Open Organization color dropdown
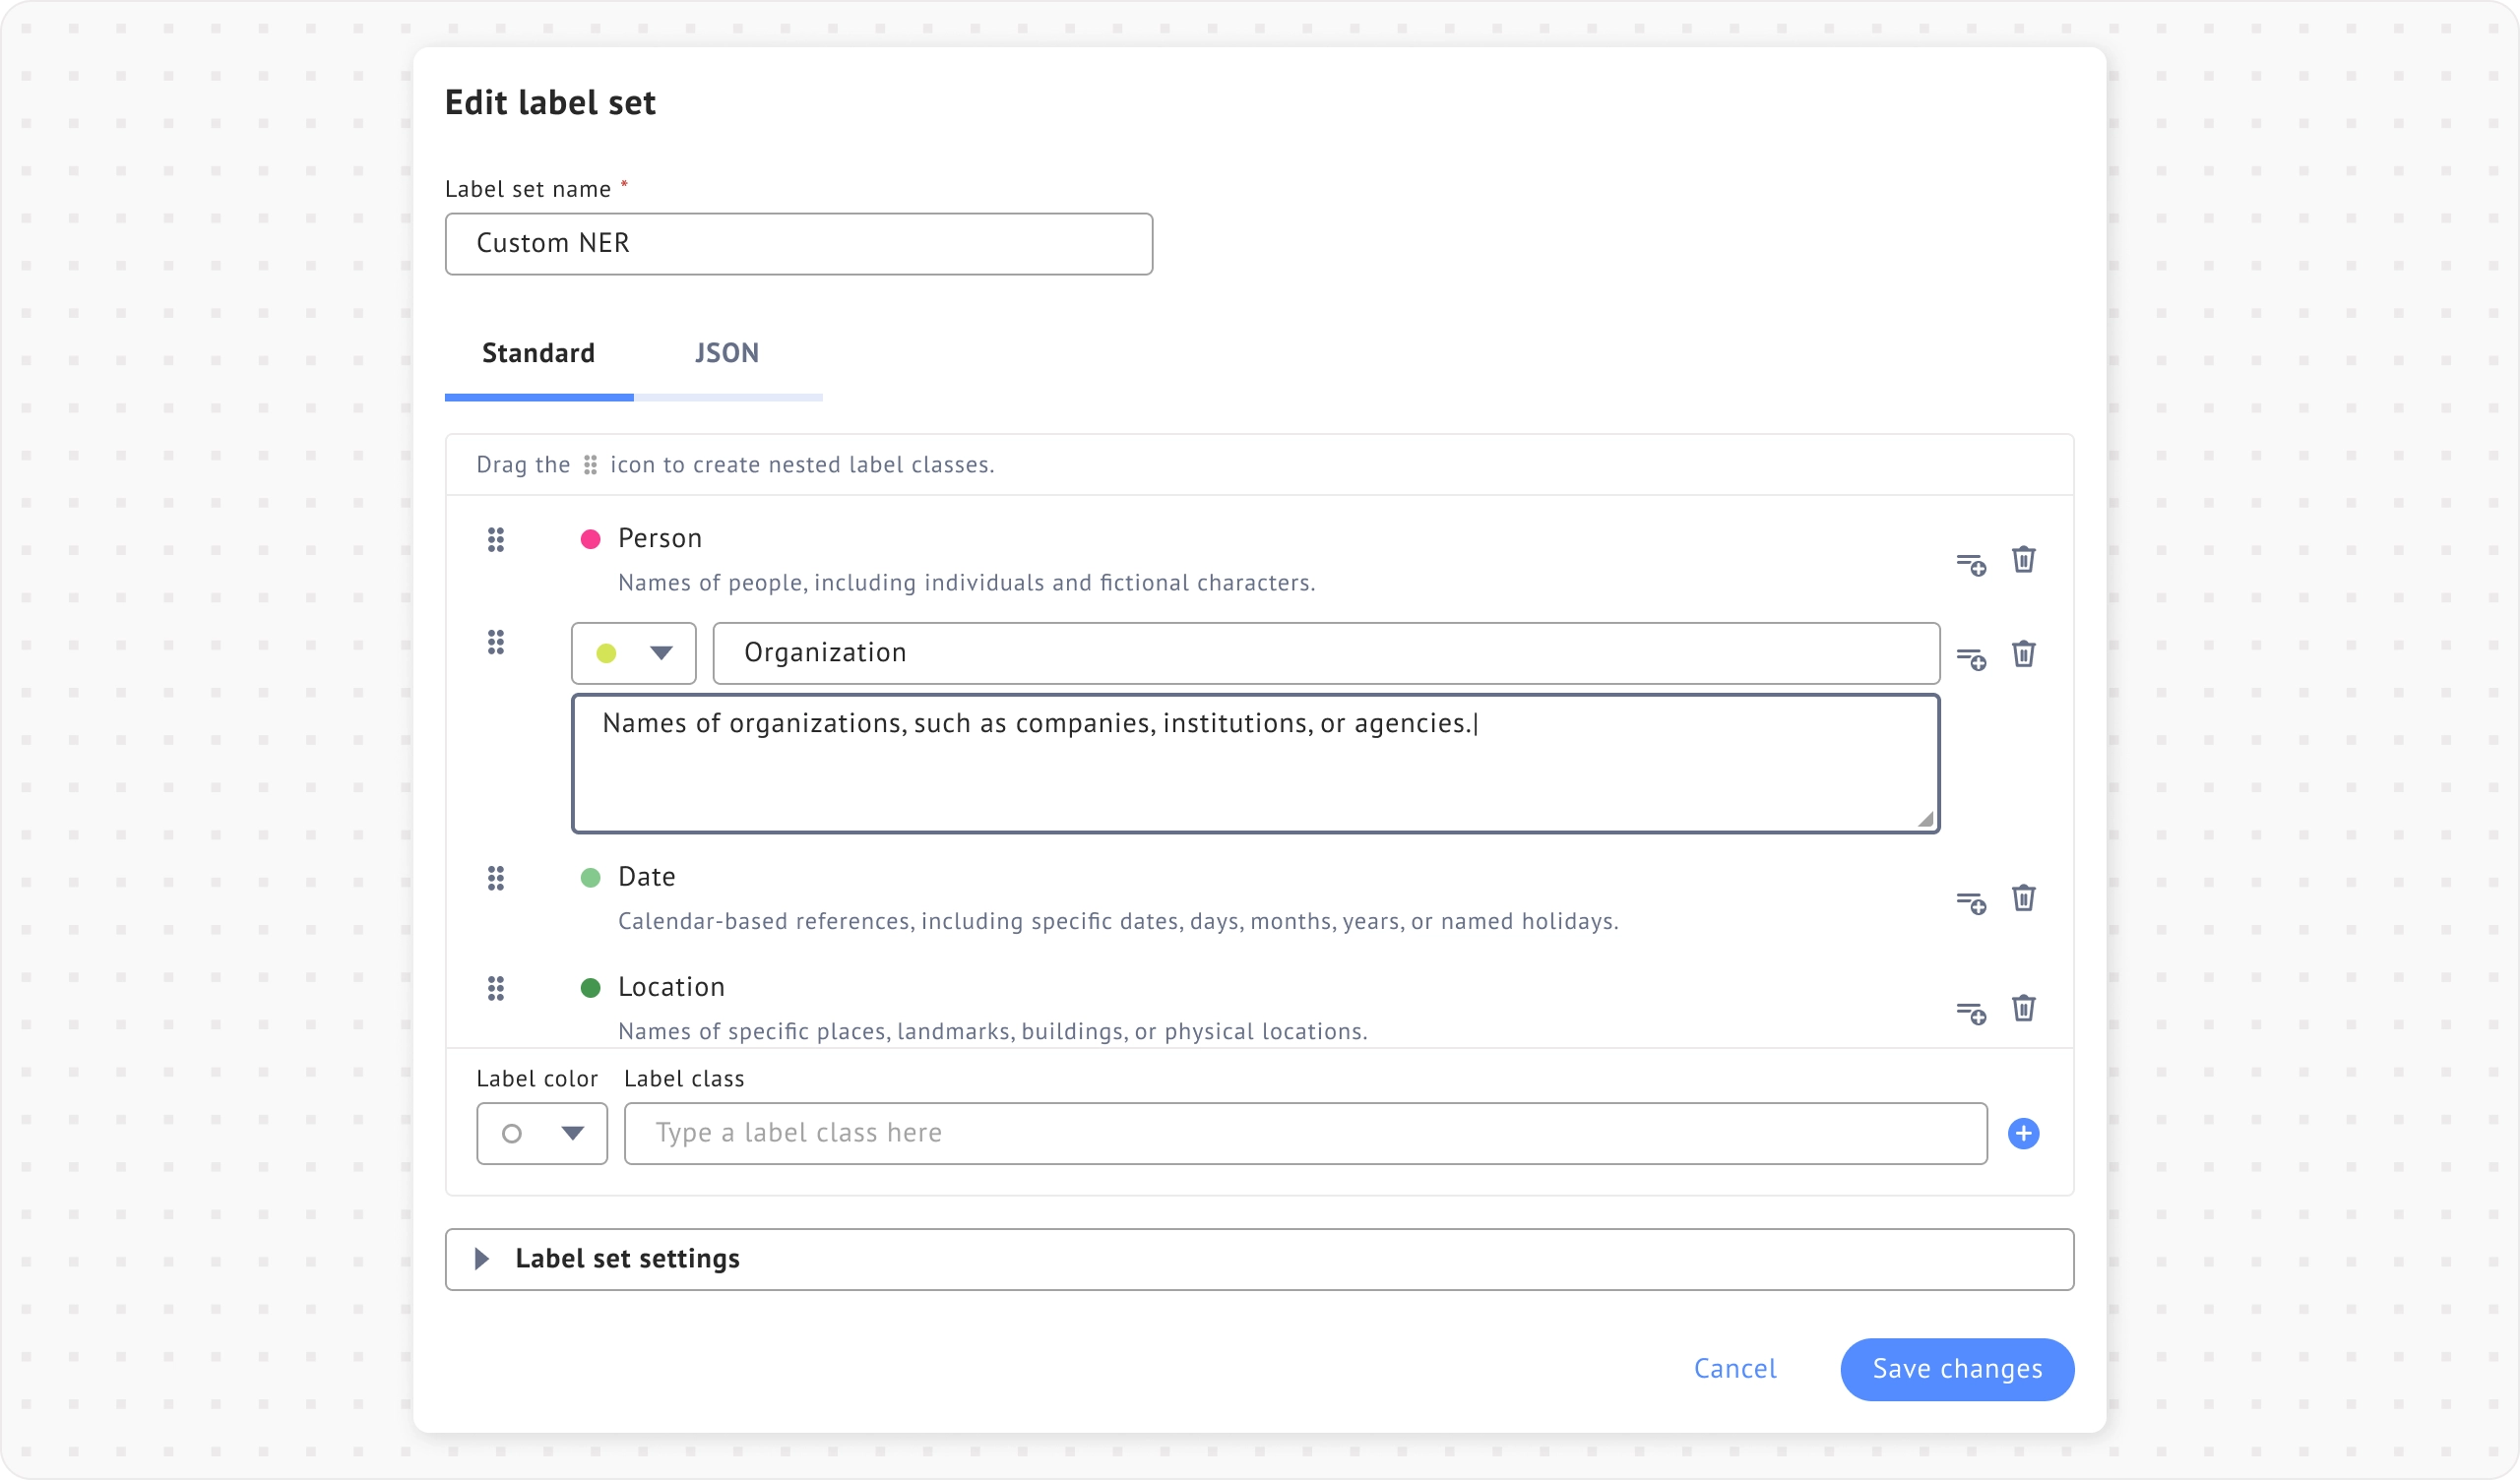The image size is (2520, 1480). [633, 653]
